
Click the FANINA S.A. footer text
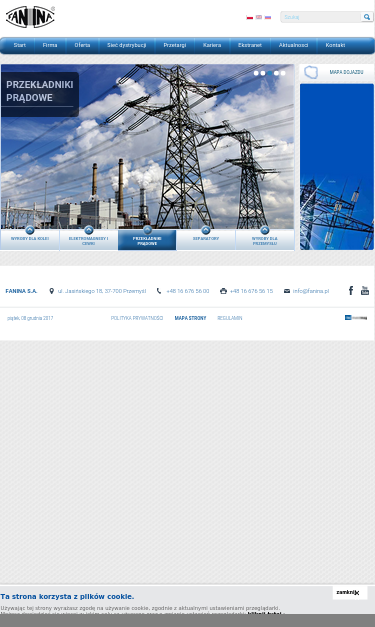click(21, 291)
